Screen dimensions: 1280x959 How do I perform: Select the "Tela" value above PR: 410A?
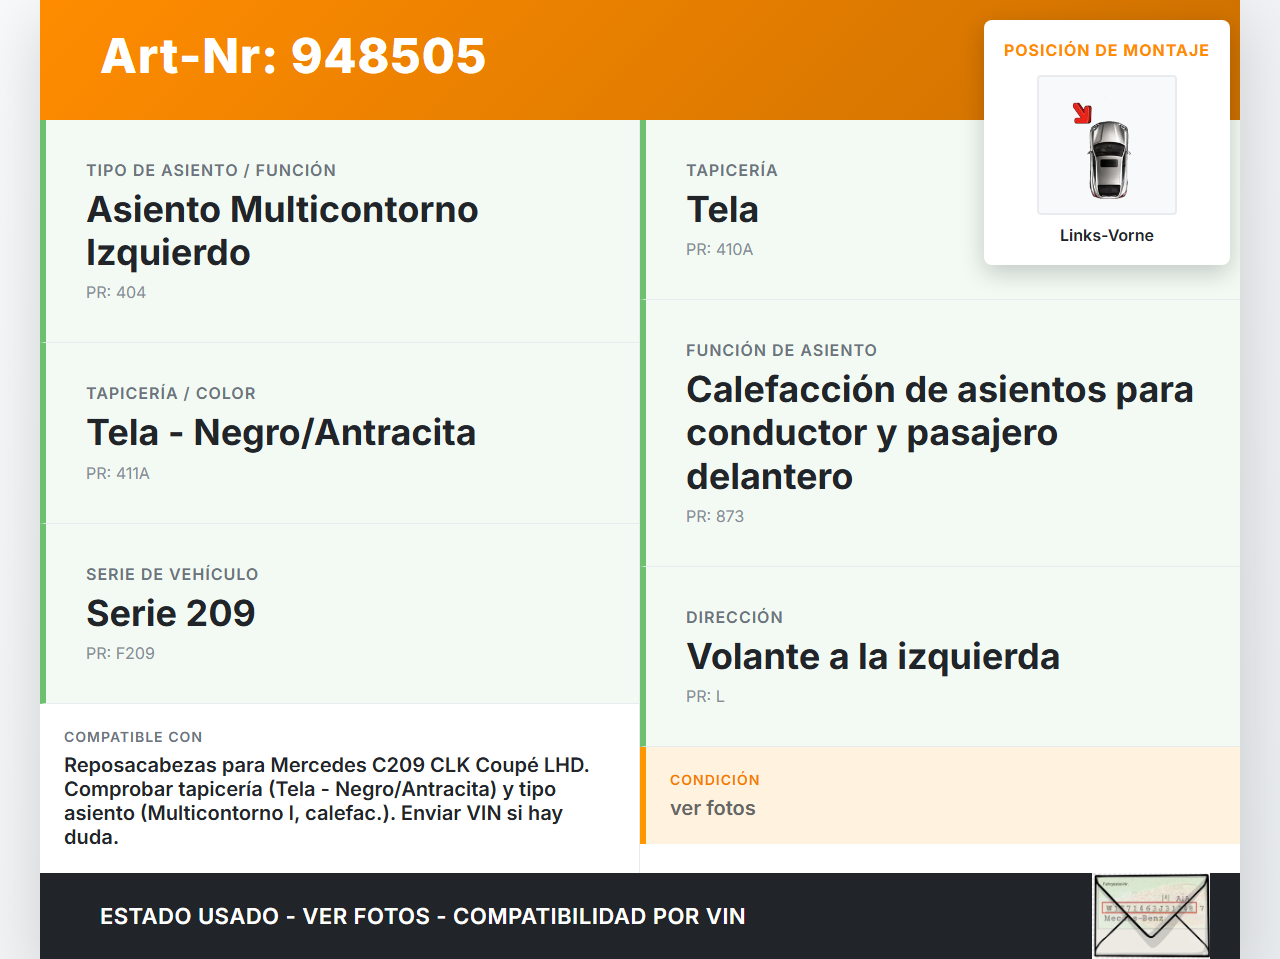(722, 210)
